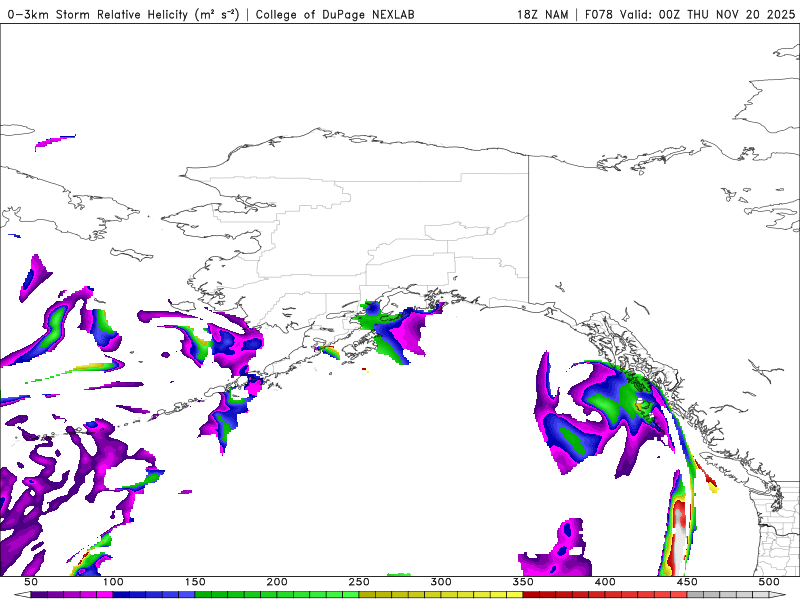Viewport: 800px width, 600px height.
Task: Click the 450 label on the color scale
Action: [687, 582]
